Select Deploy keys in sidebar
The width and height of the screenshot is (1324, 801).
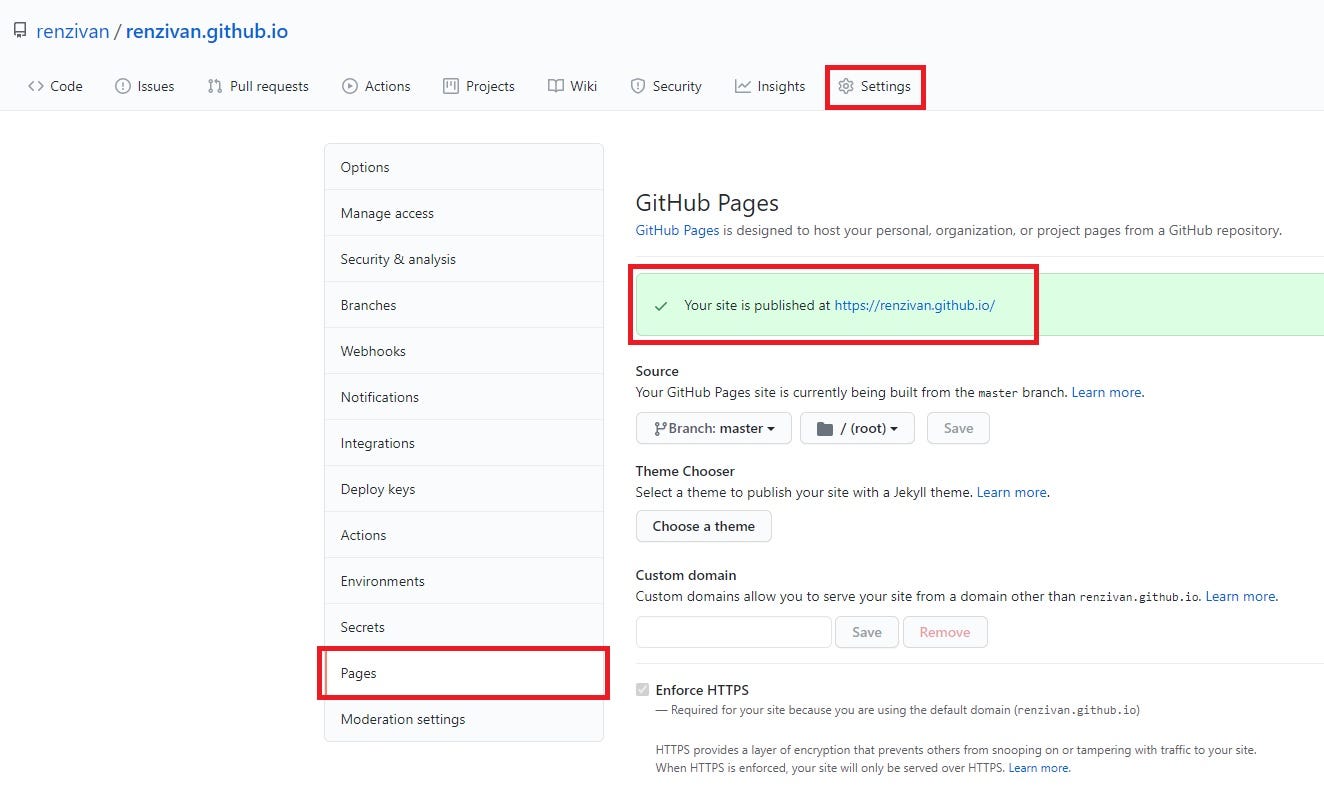click(464, 489)
